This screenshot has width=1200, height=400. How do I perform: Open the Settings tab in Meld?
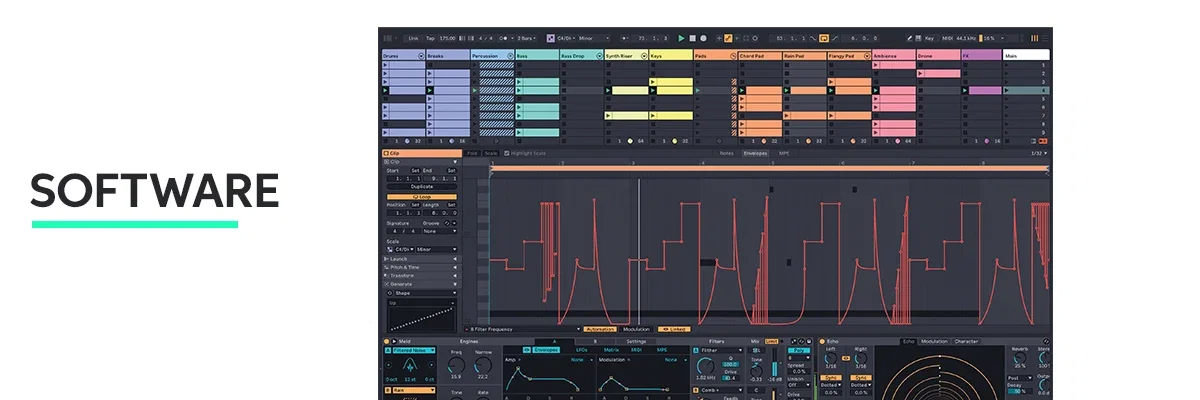click(x=636, y=341)
